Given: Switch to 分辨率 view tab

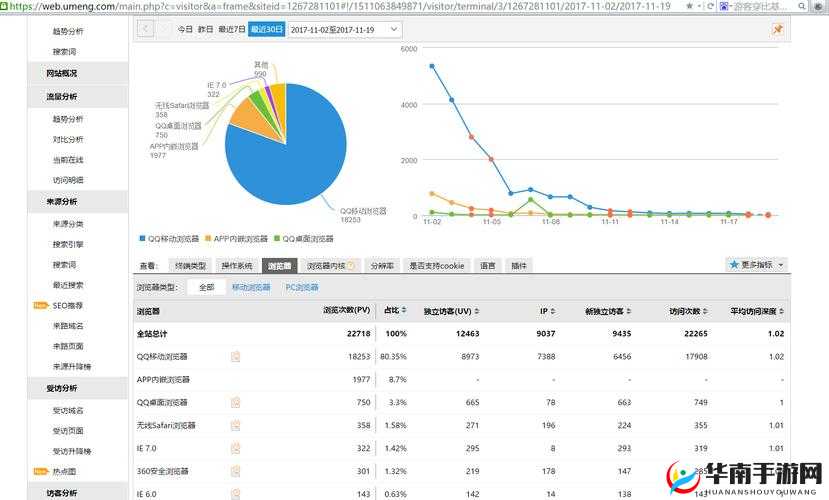Looking at the screenshot, I should click(382, 266).
